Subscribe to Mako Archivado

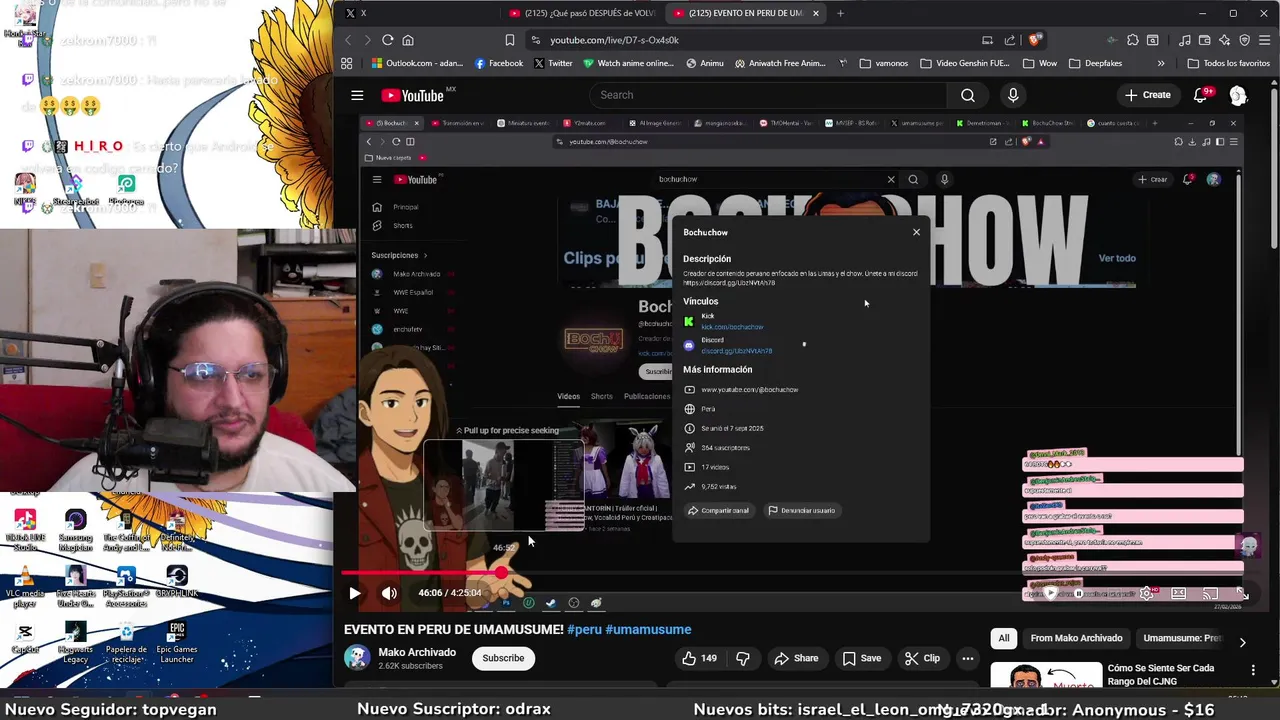click(x=503, y=658)
